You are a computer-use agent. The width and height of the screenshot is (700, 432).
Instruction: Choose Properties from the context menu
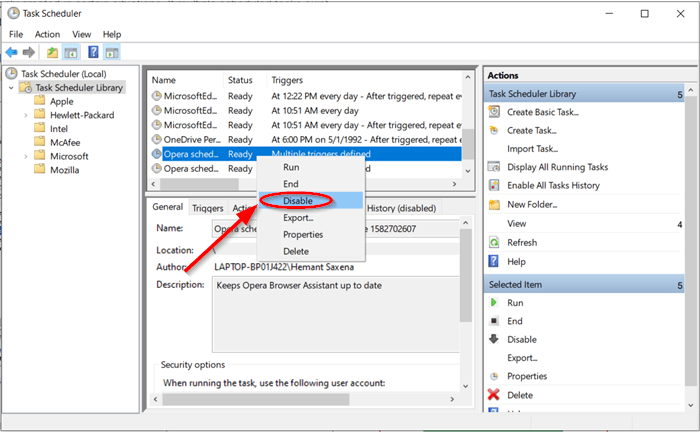pyautogui.click(x=311, y=235)
